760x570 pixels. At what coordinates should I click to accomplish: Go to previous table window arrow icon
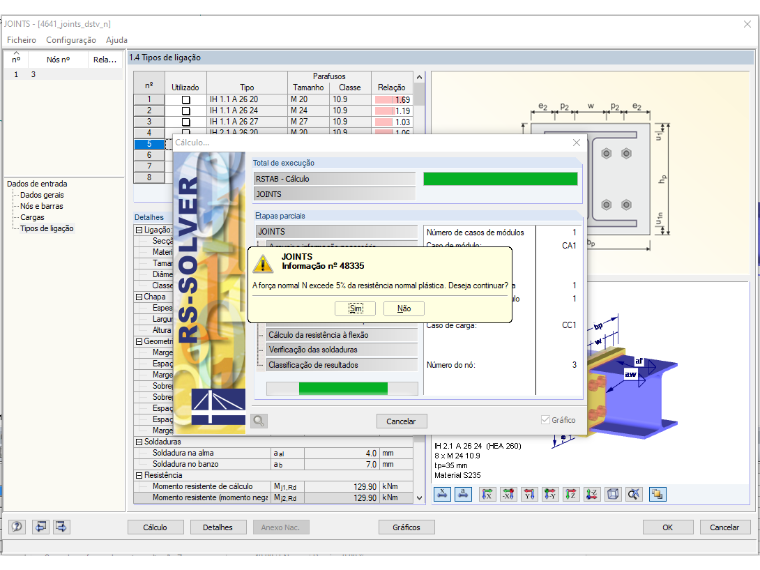click(x=41, y=527)
